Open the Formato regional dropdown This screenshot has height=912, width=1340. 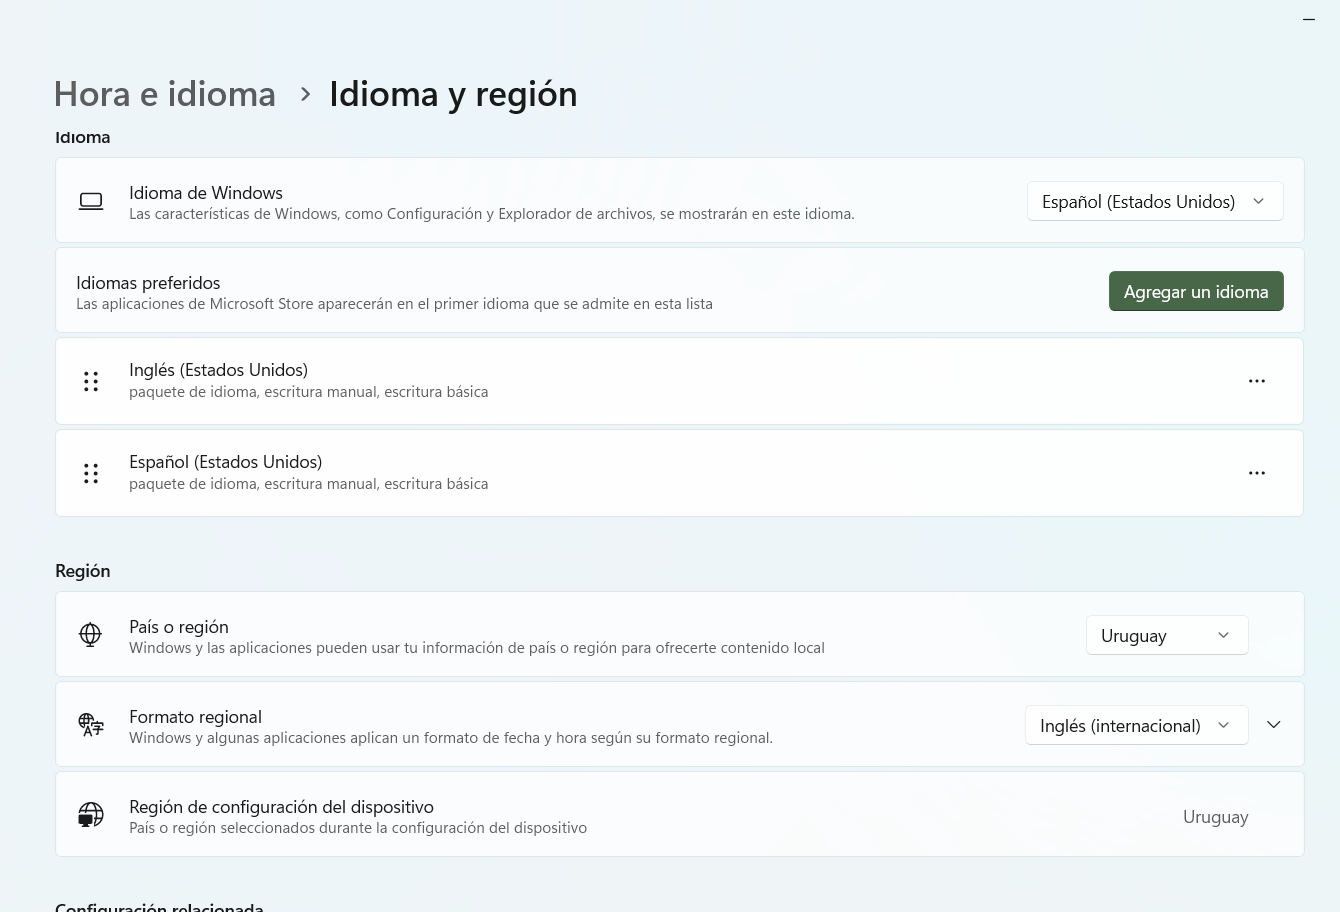point(1136,724)
